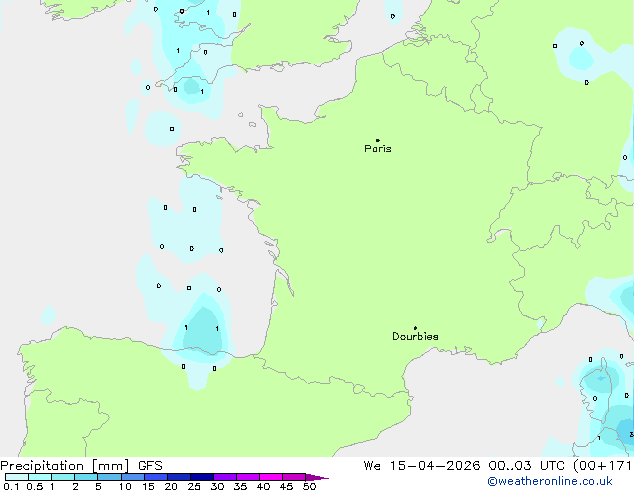
Task: Pick legend swatch between 10 and 15
Action: click(132, 477)
